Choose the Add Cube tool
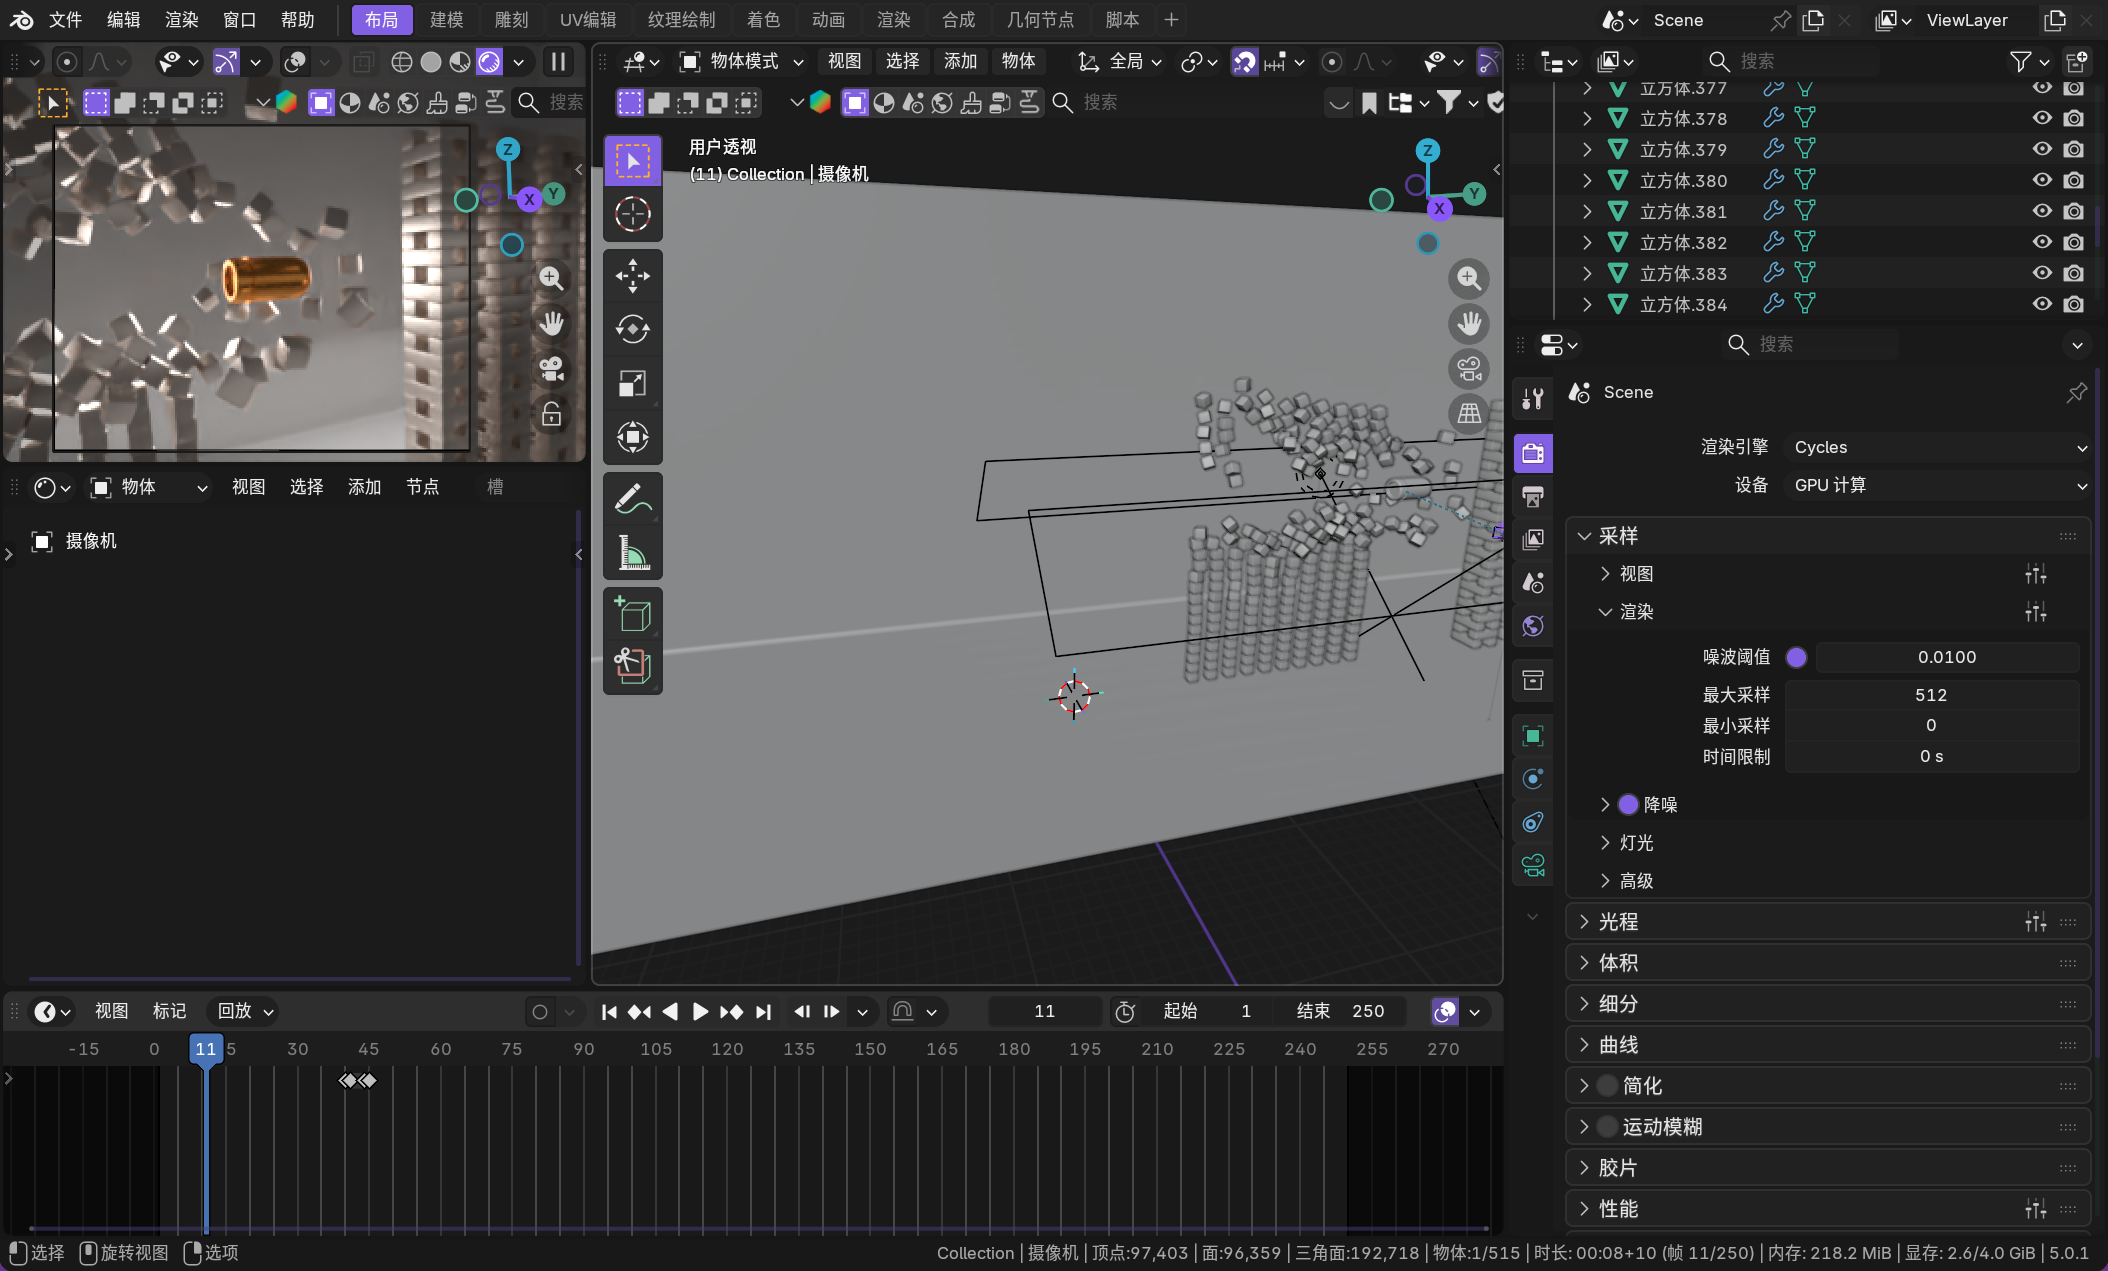The width and height of the screenshot is (2108, 1271). click(632, 614)
